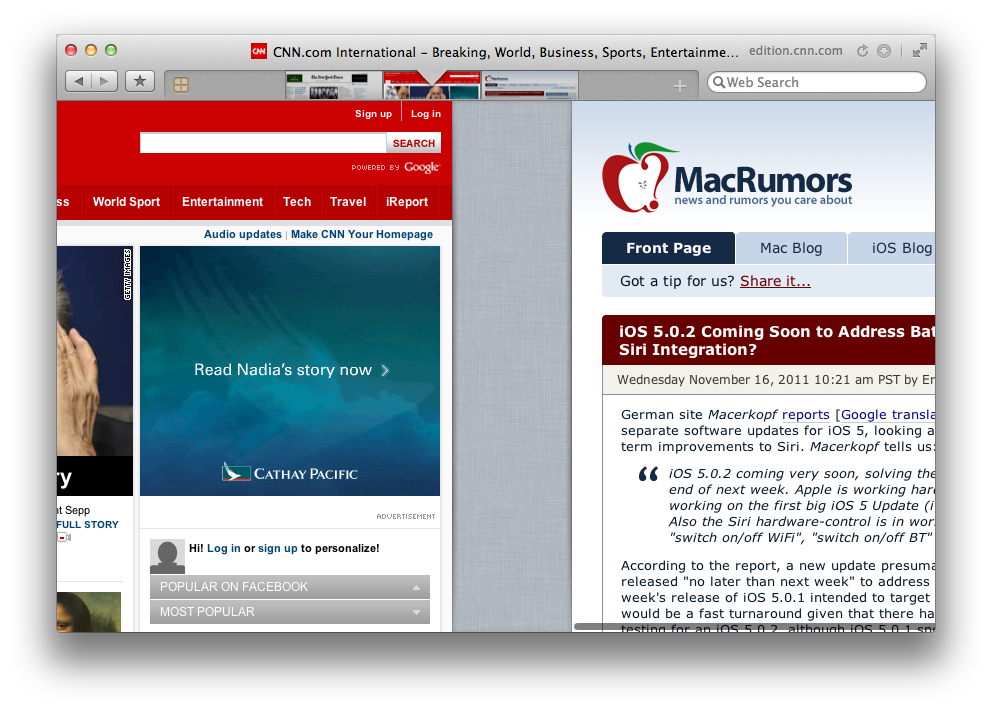Switch to the iOS Blog tab
The width and height of the screenshot is (992, 711).
pyautogui.click(x=892, y=248)
